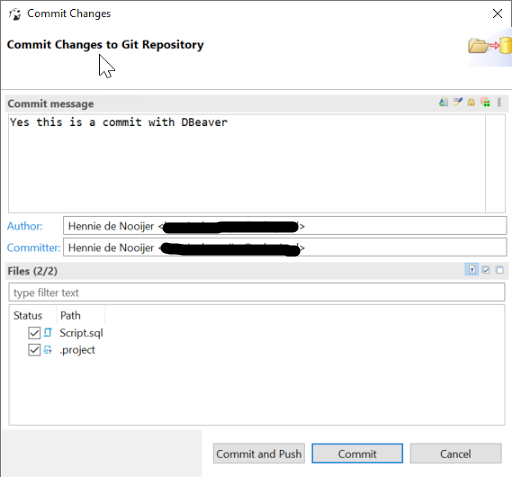Uncheck the Script.sql checkbox
The height and width of the screenshot is (477, 512).
pos(34,333)
